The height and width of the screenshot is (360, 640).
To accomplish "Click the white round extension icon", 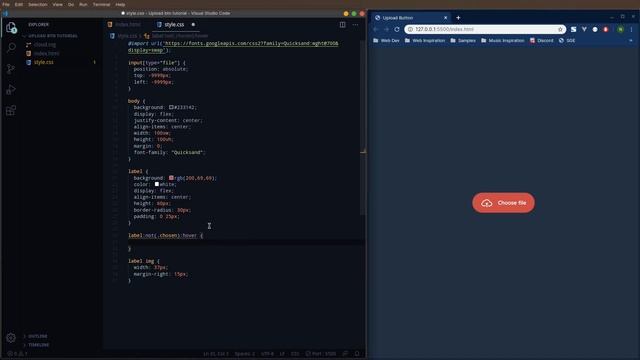I will (595, 29).
